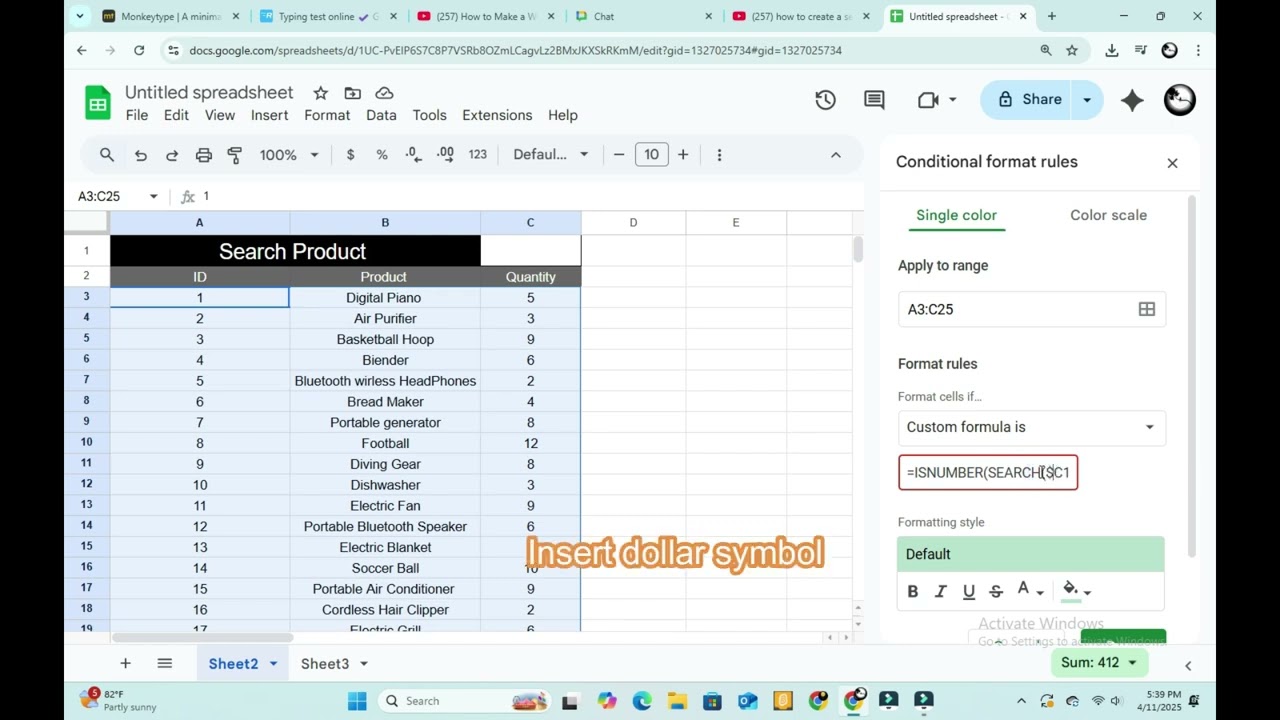
Task: Activate the paint format roller
Action: click(x=235, y=155)
